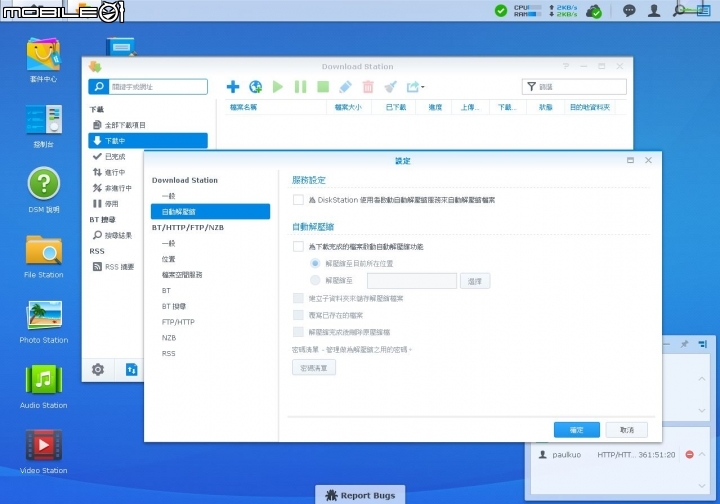Click the blue OK confirm button

pyautogui.click(x=577, y=430)
